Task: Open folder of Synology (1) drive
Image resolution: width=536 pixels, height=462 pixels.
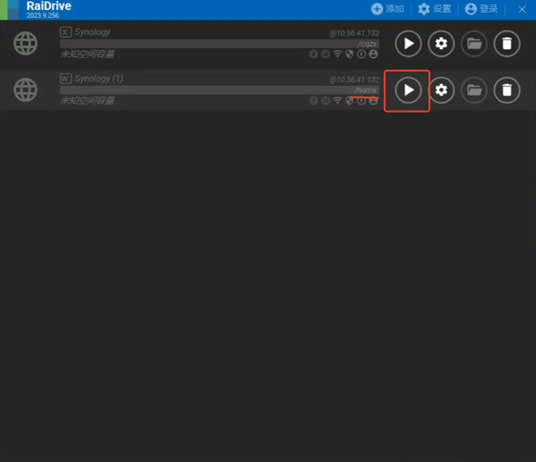Action: coord(474,90)
